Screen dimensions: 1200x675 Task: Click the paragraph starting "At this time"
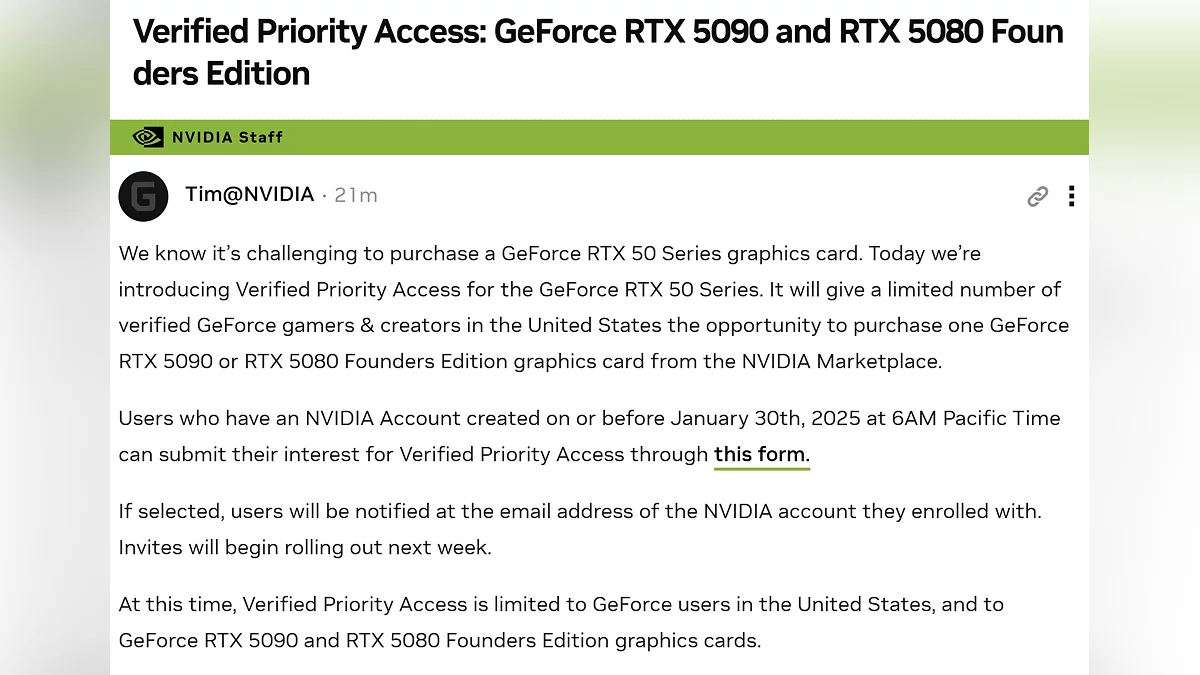point(561,622)
